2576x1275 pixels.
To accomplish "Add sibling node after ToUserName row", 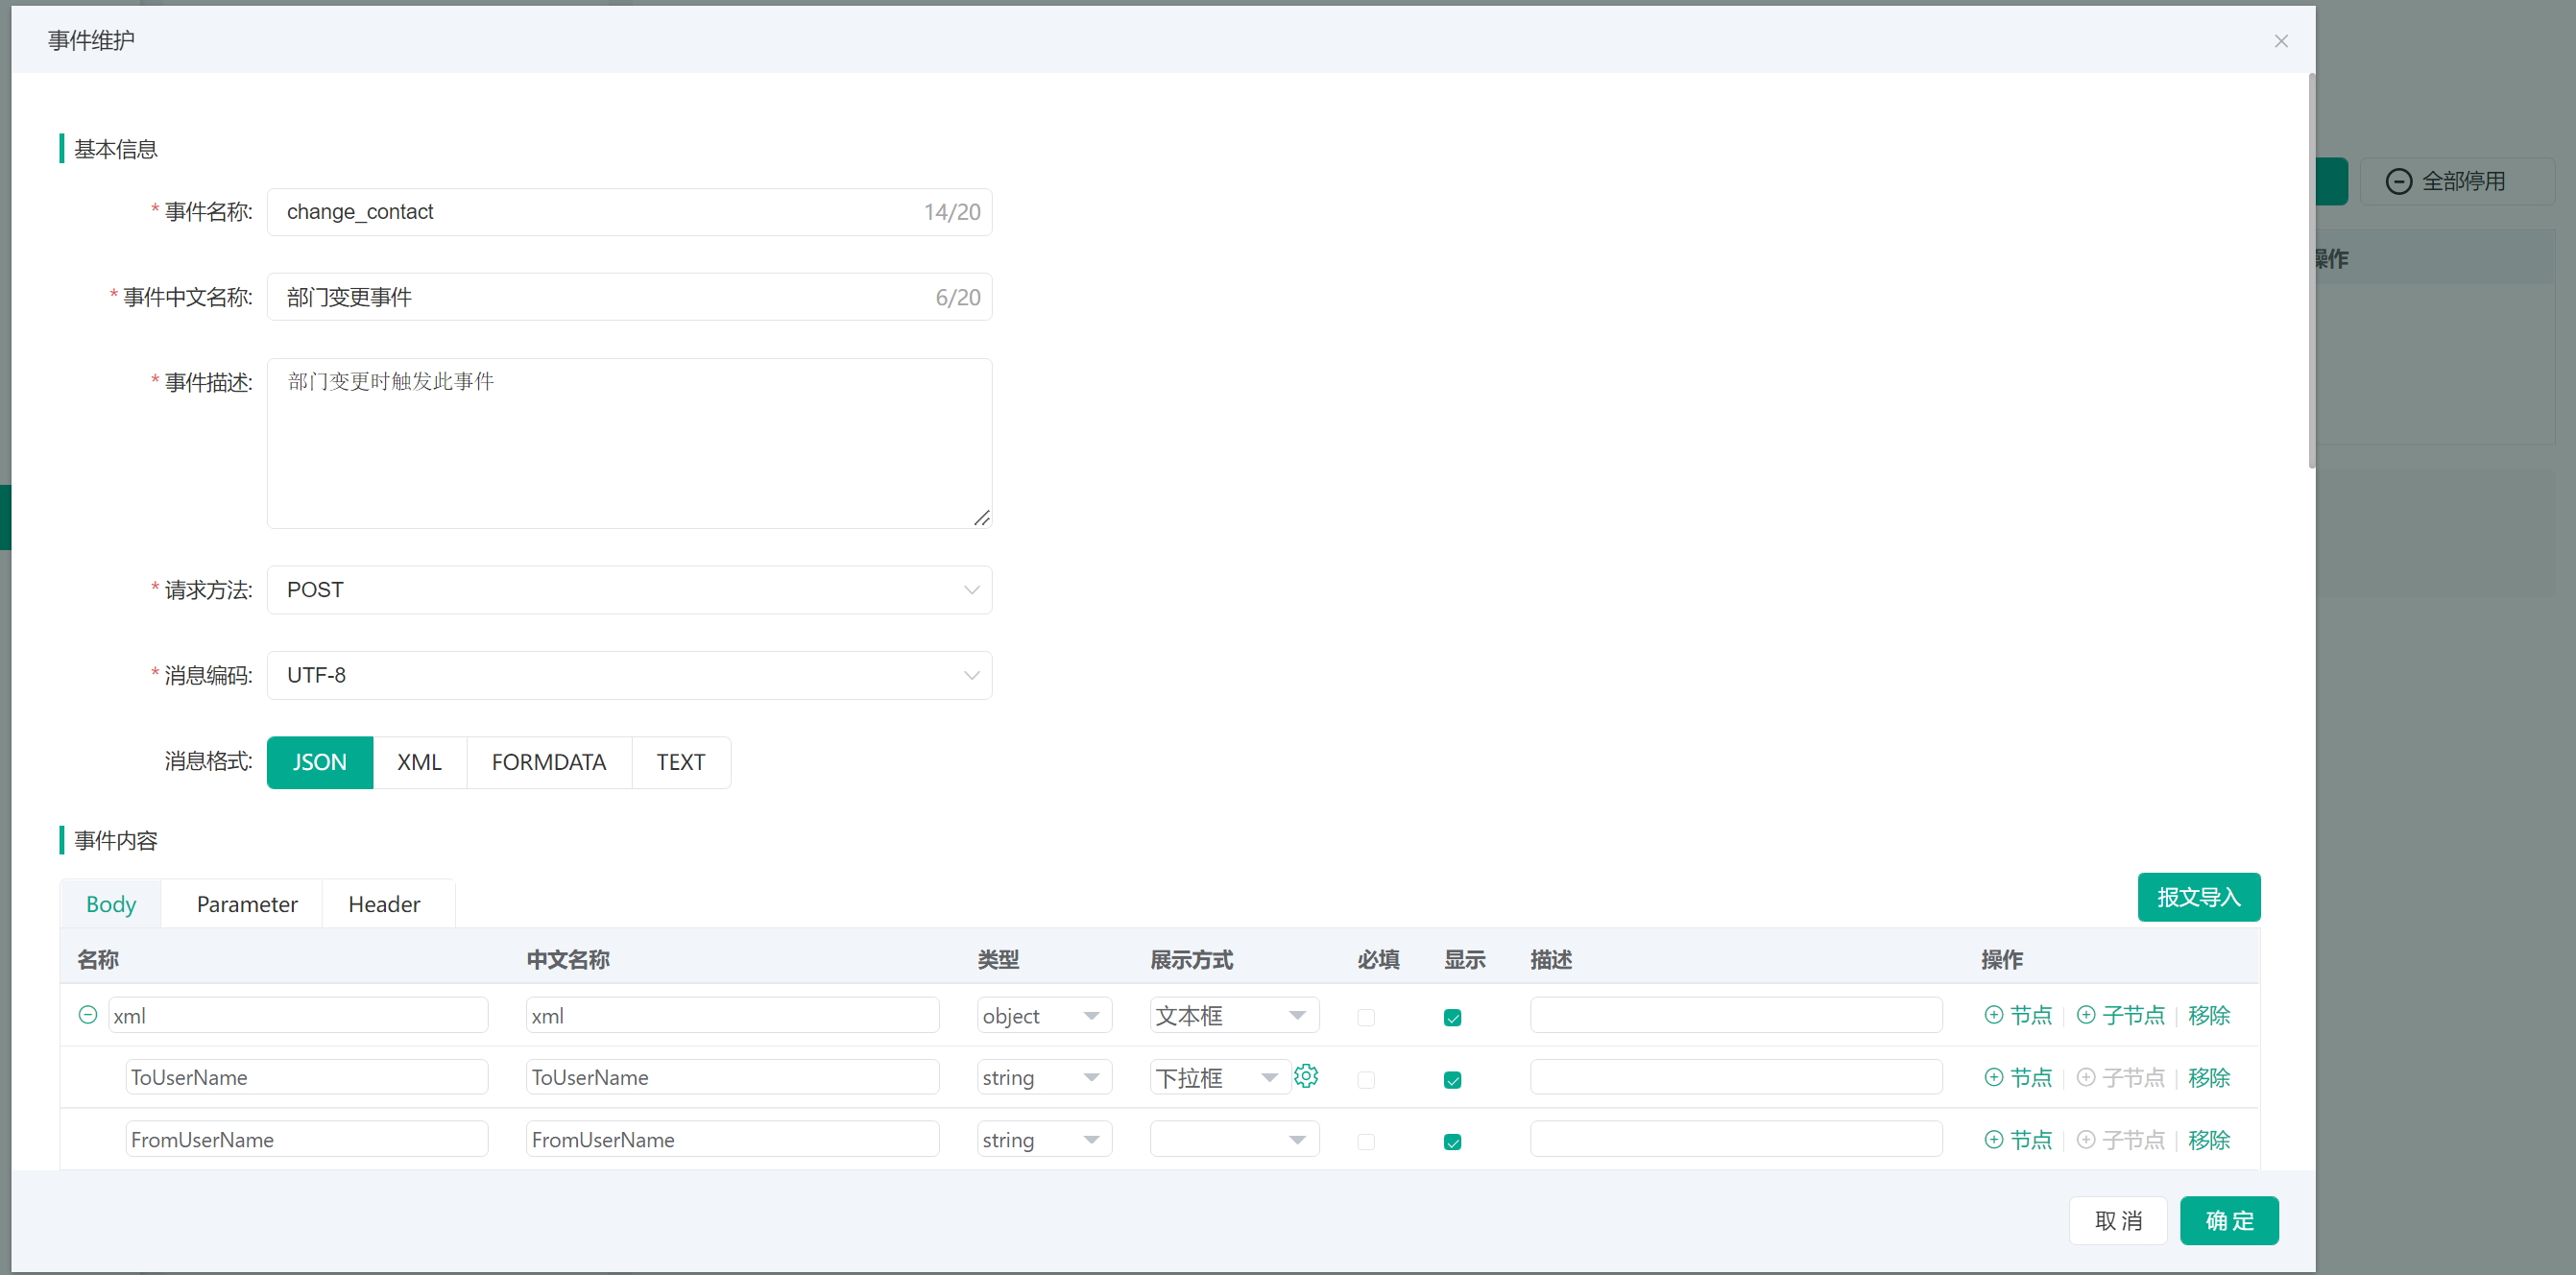I will pyautogui.click(x=2018, y=1077).
